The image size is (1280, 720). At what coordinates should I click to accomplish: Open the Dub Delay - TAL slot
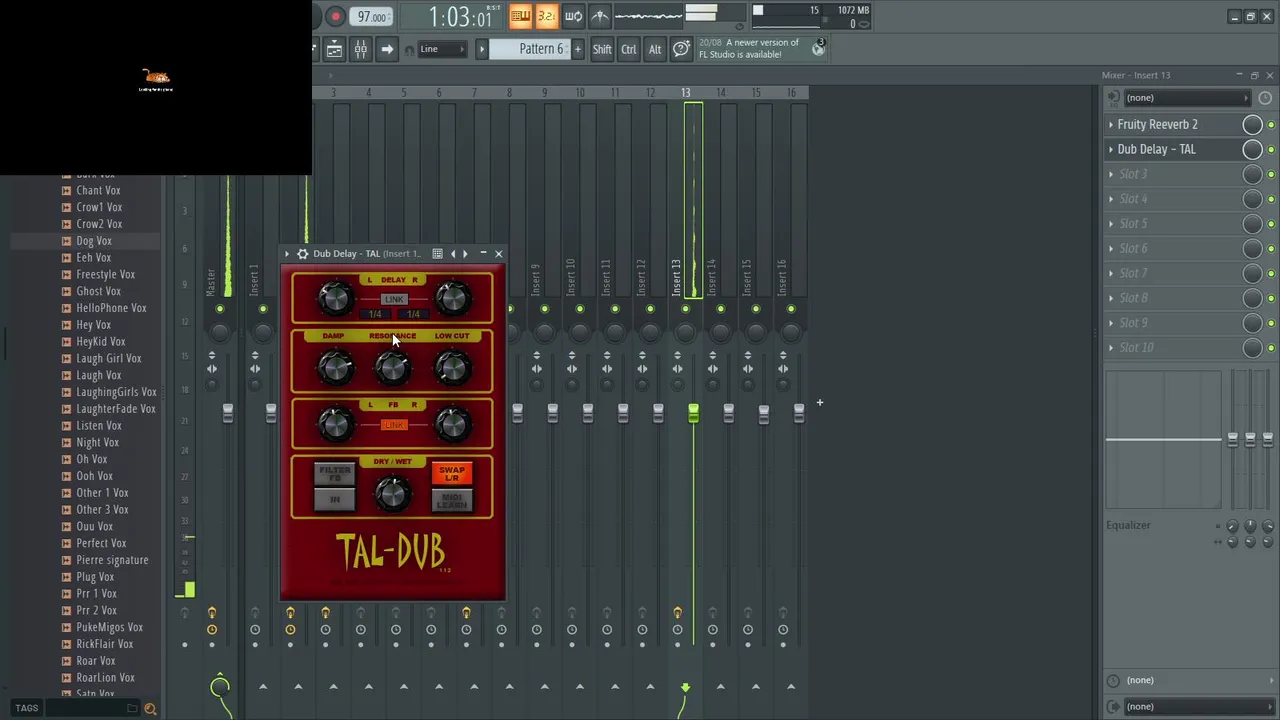point(1156,149)
